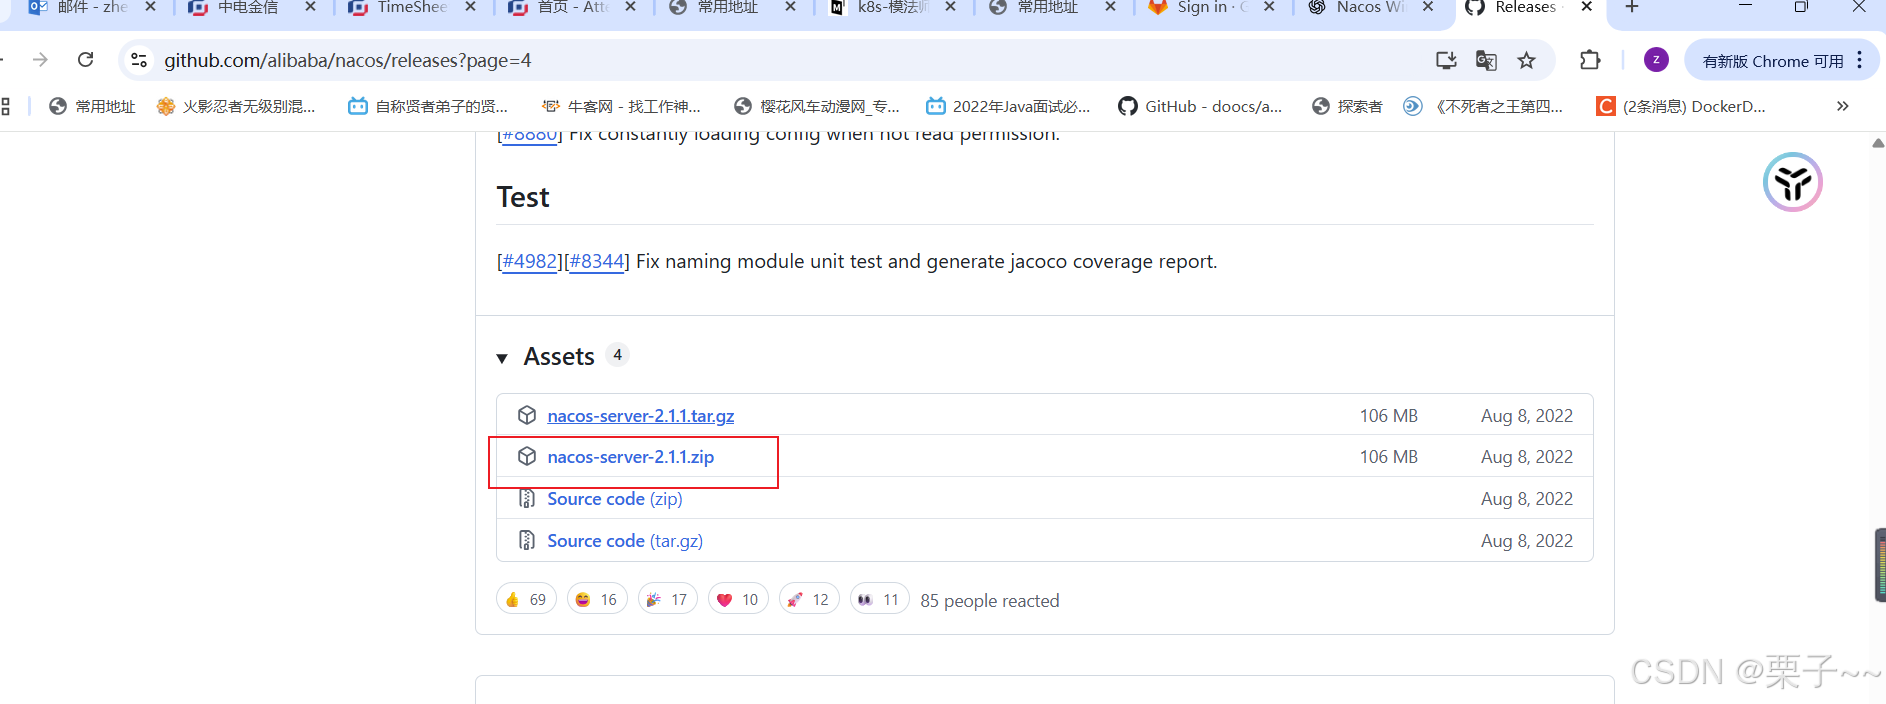Show more bookmarks with the chevron
The height and width of the screenshot is (704, 1886).
(1843, 106)
